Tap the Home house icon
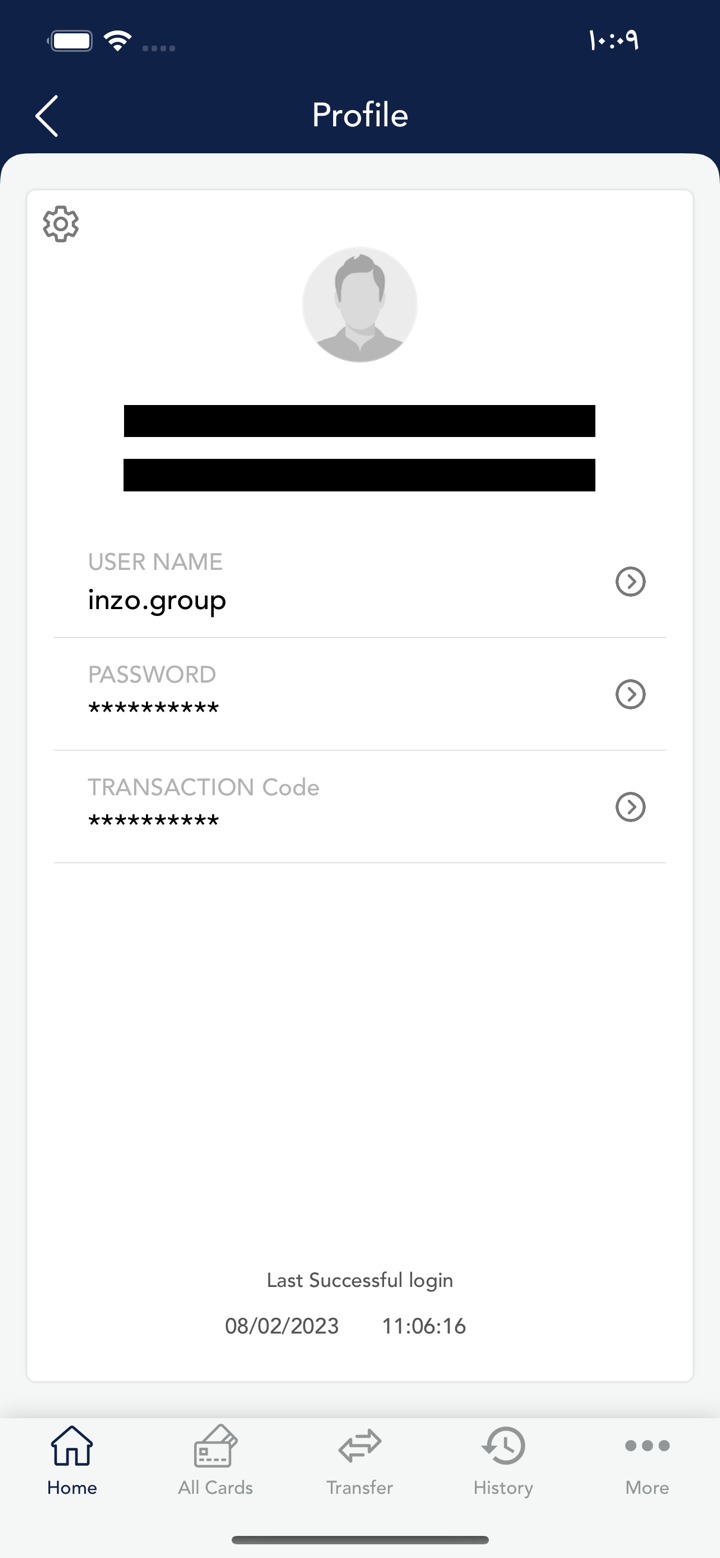 pyautogui.click(x=72, y=1446)
